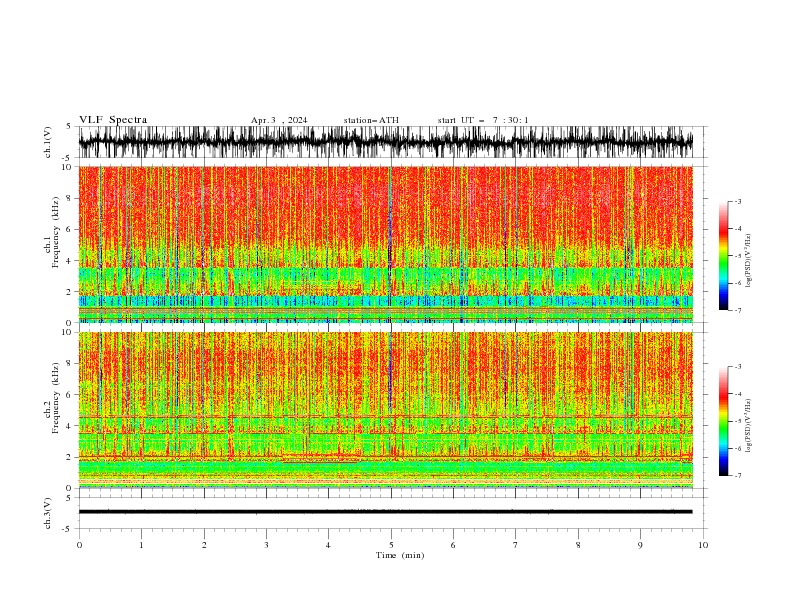Click time axis tick label "10"
792x612 pixels.
[703, 545]
